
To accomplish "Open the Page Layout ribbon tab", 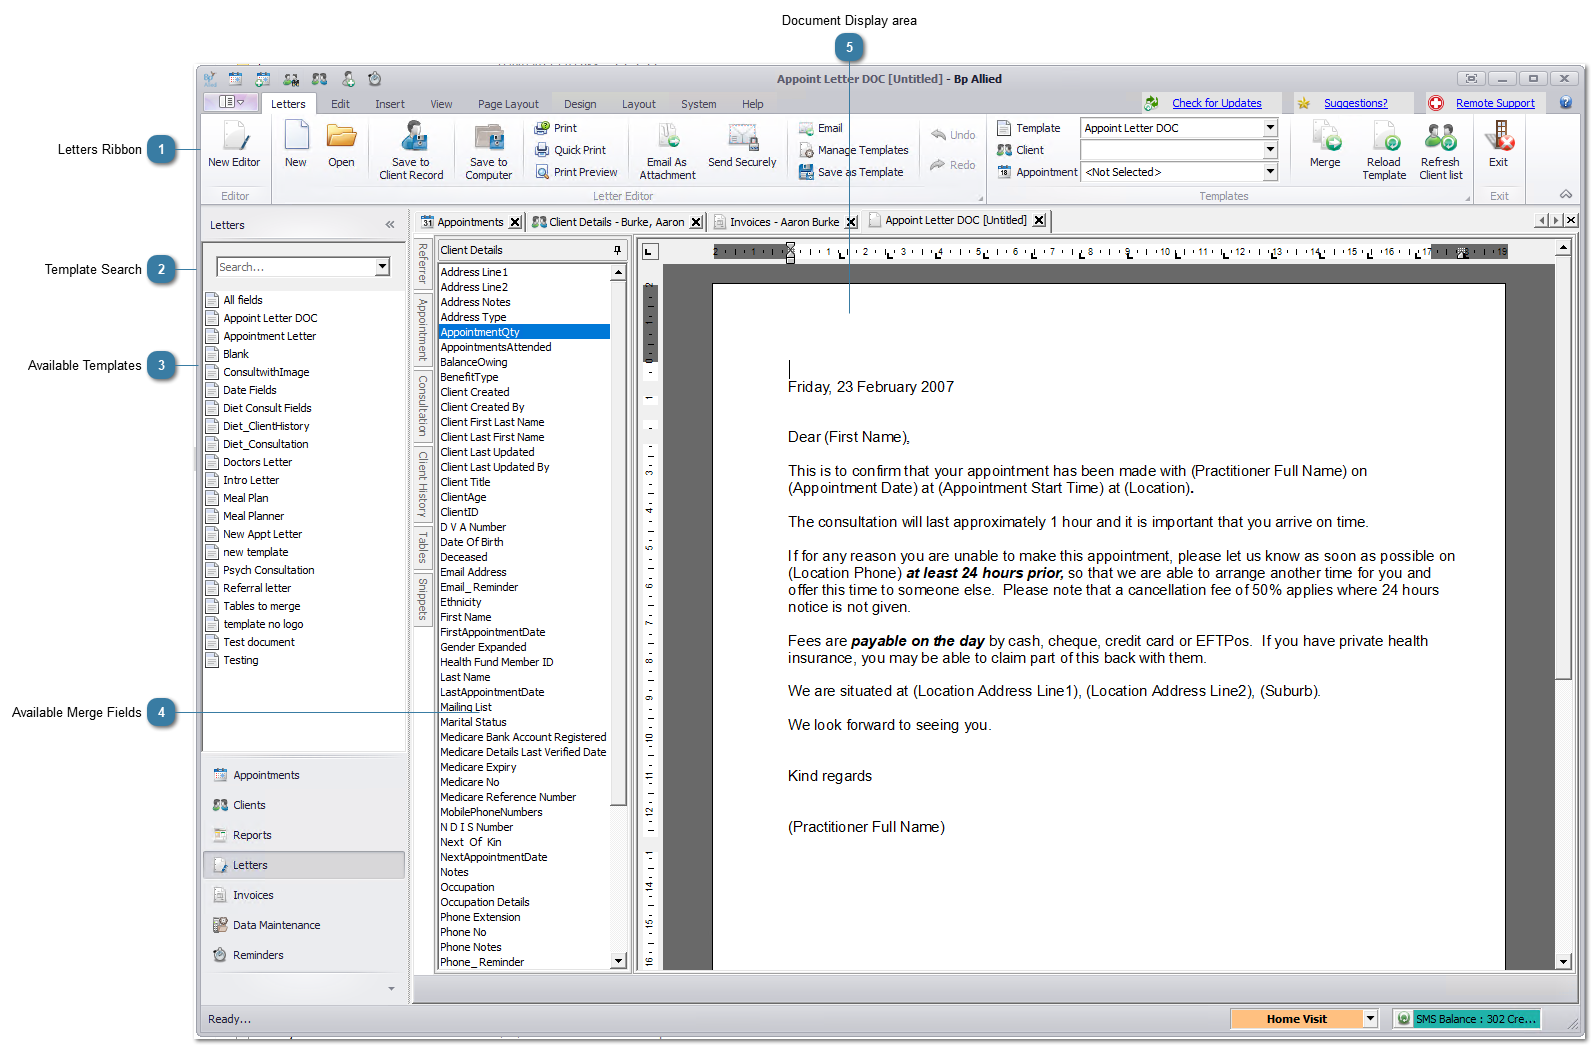I will tap(508, 104).
